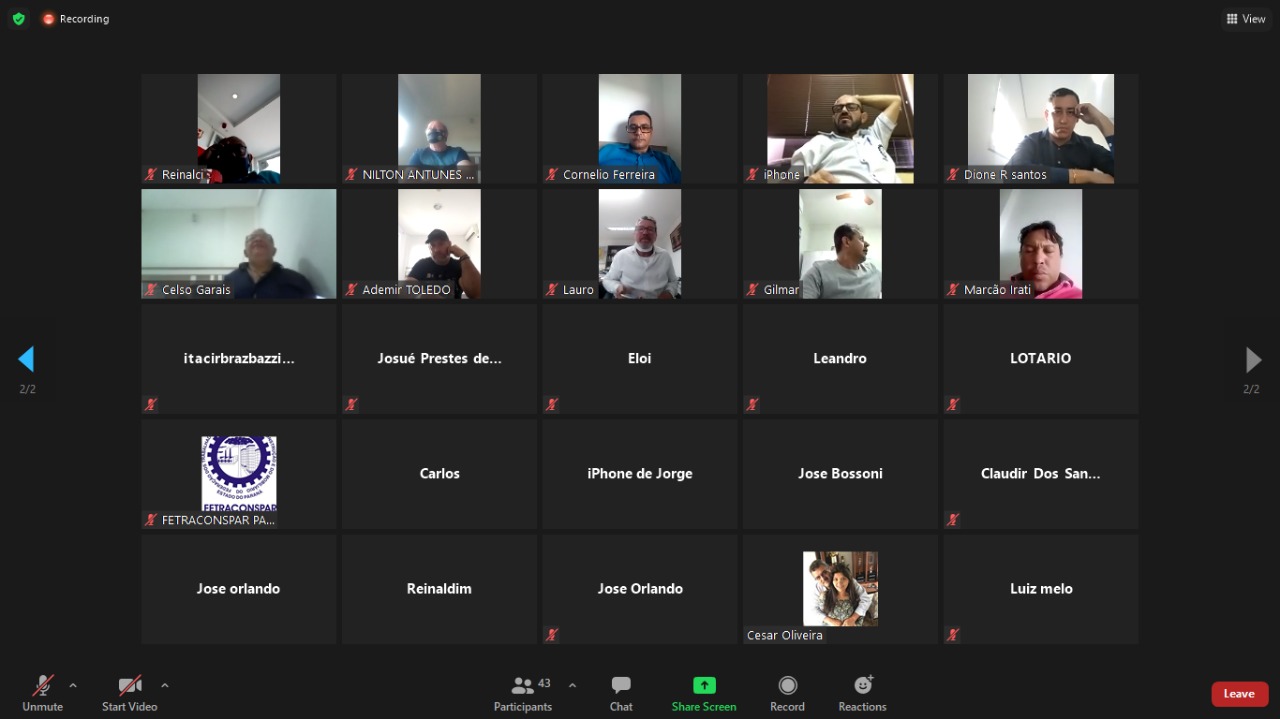This screenshot has height=719, width=1280.
Task: Click the green Share Screen icon
Action: (x=704, y=686)
